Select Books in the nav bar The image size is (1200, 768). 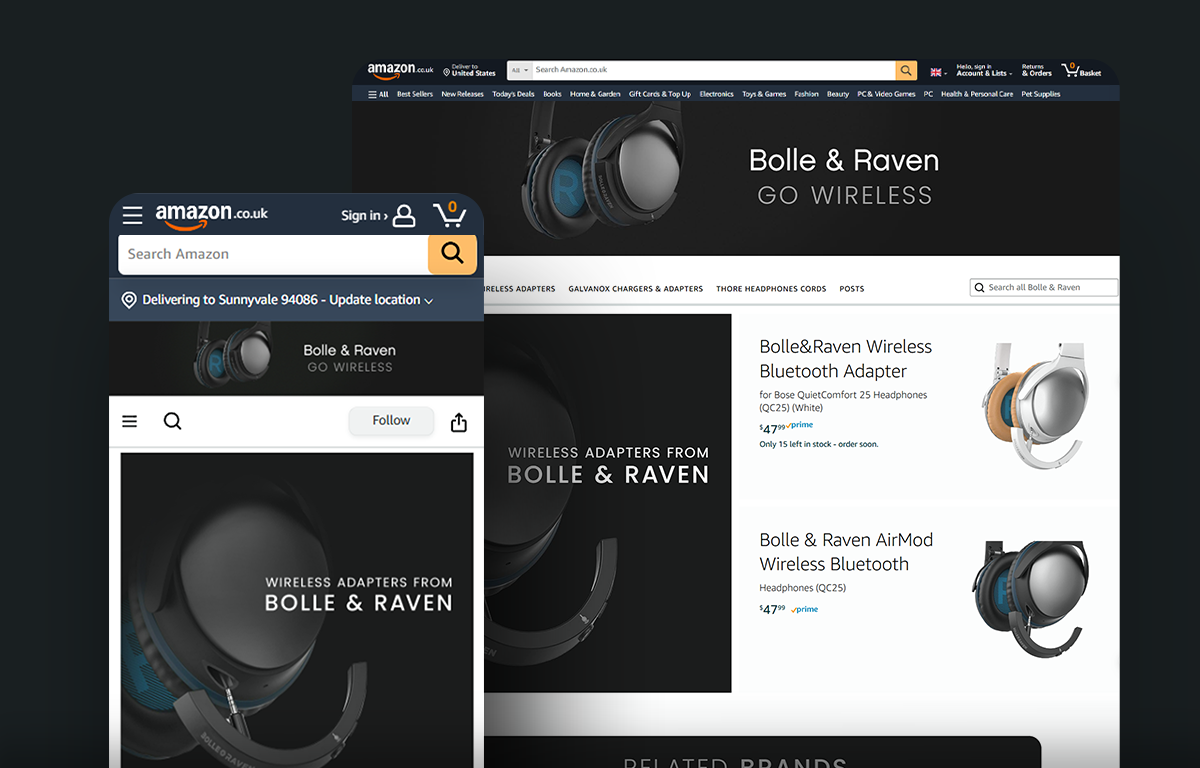pyautogui.click(x=552, y=94)
